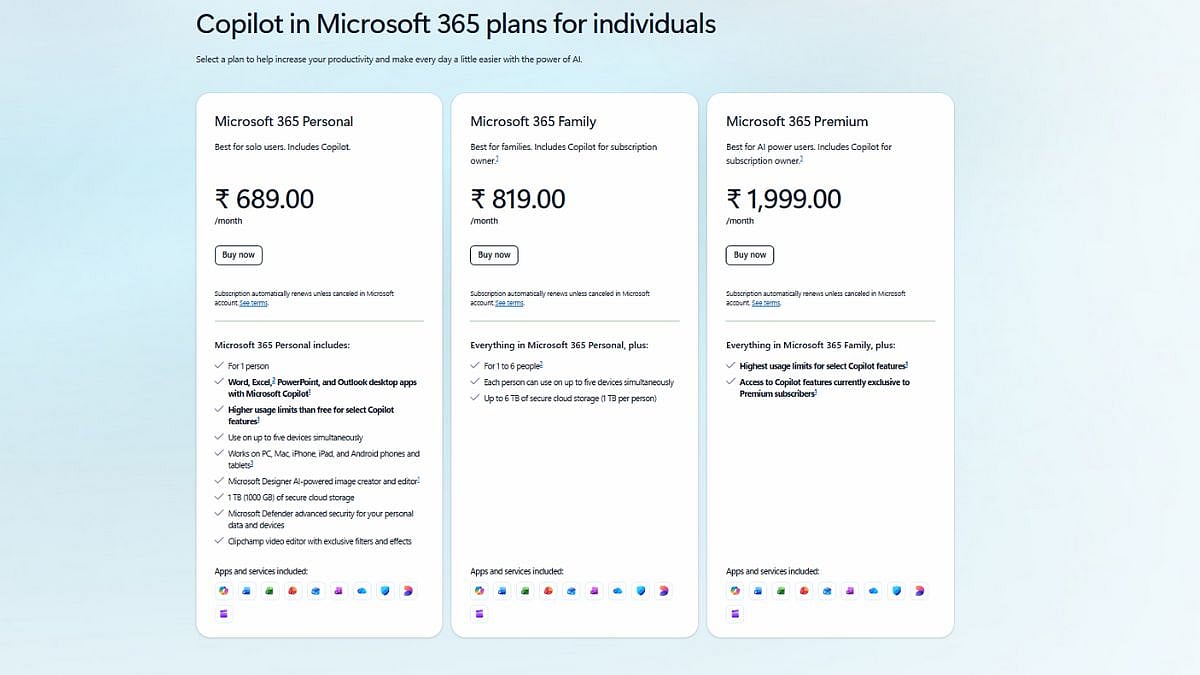Click the Excel icon under Apps and services

[269, 590]
